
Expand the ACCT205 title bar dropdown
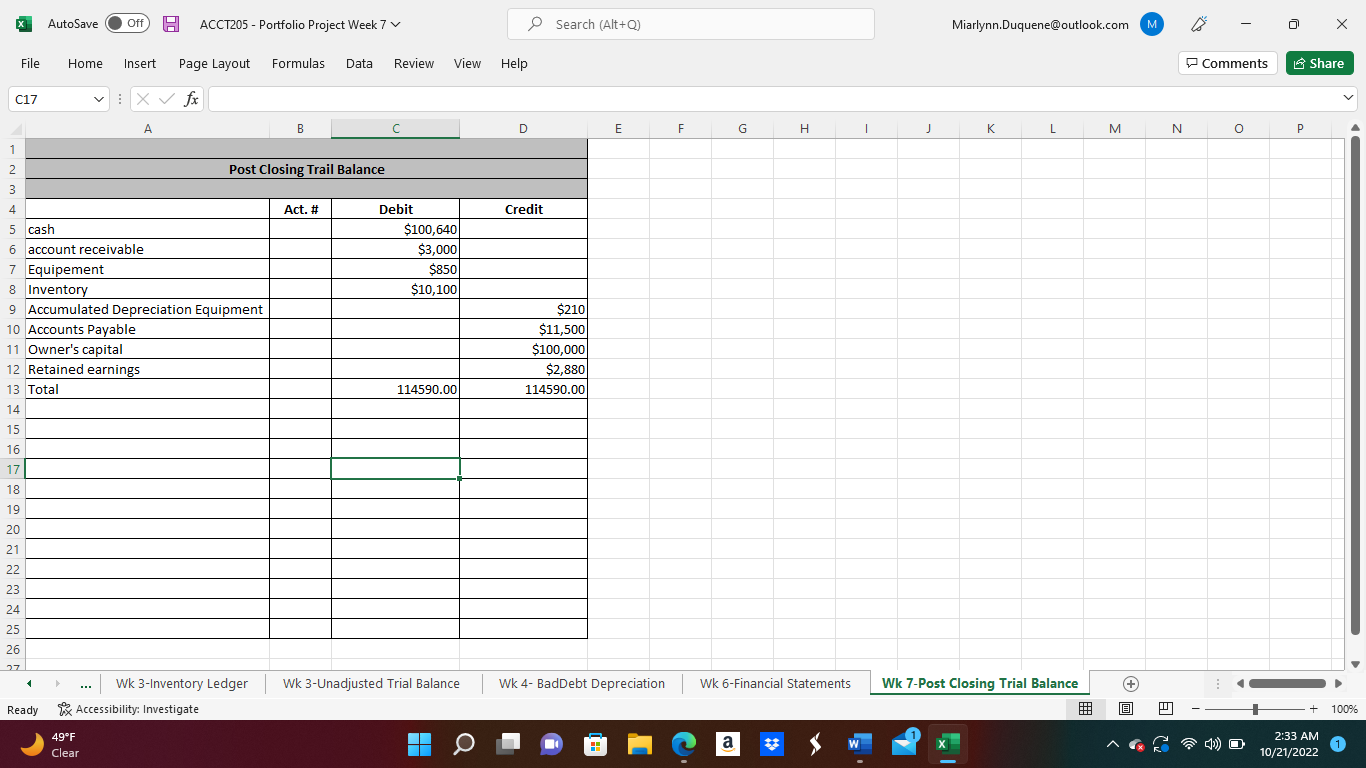[393, 24]
